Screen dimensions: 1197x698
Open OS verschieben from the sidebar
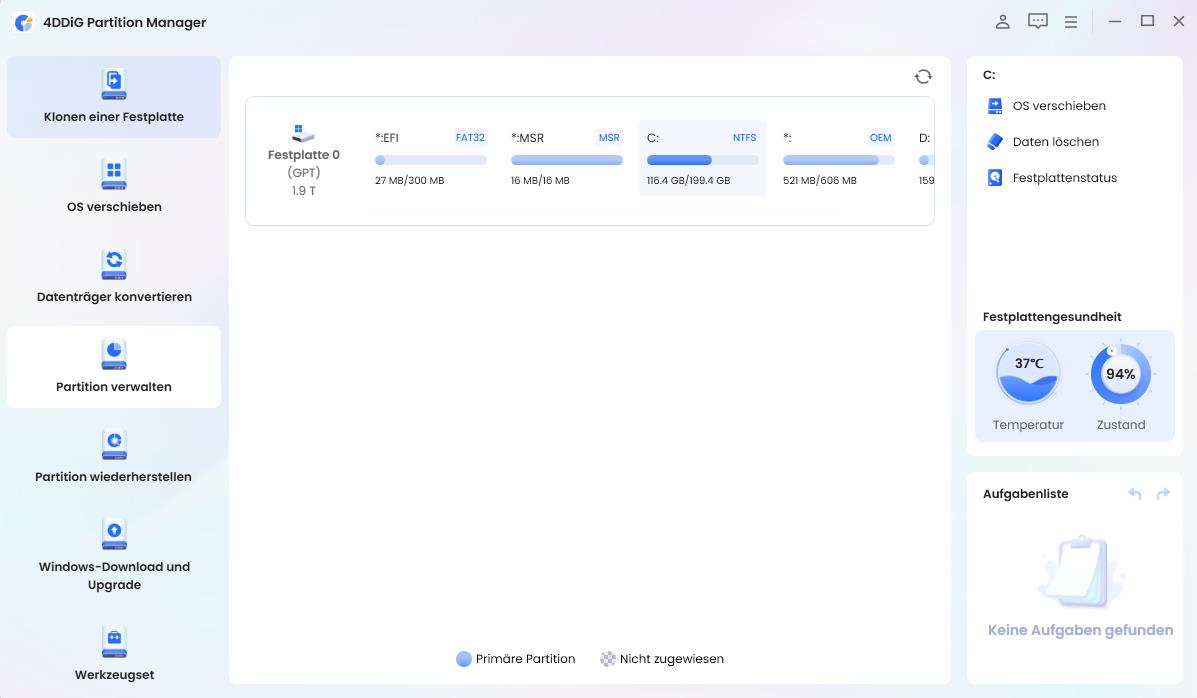coord(114,187)
